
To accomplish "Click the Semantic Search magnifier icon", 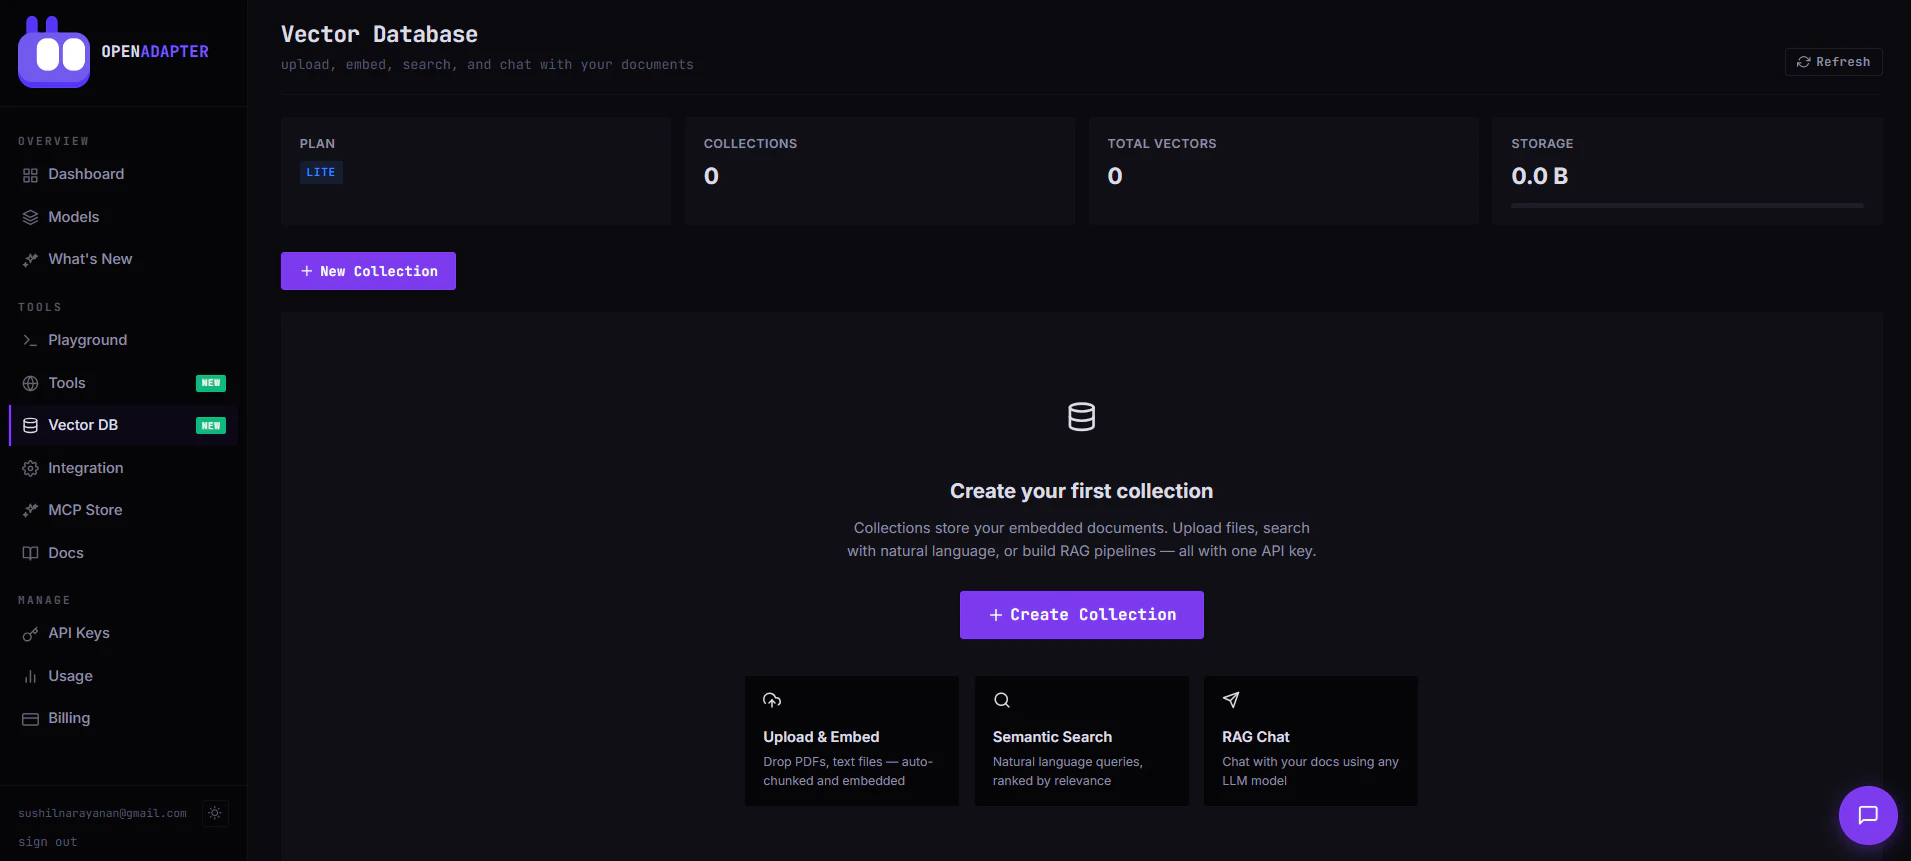I will [1001, 700].
